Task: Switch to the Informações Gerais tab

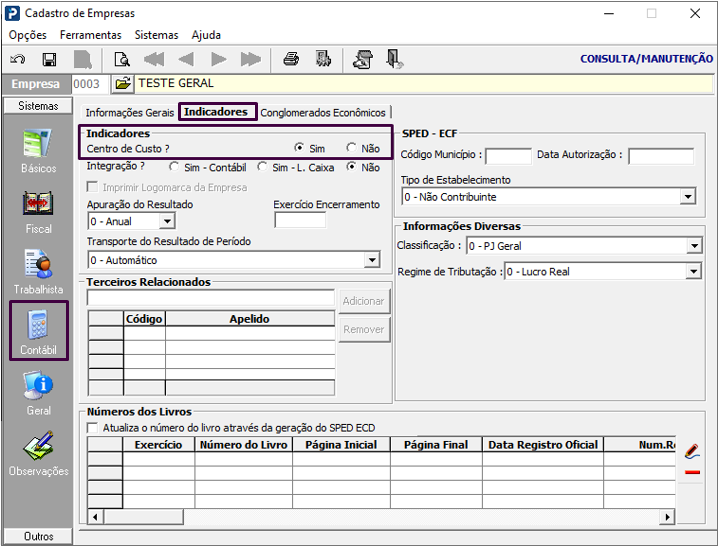Action: (130, 113)
